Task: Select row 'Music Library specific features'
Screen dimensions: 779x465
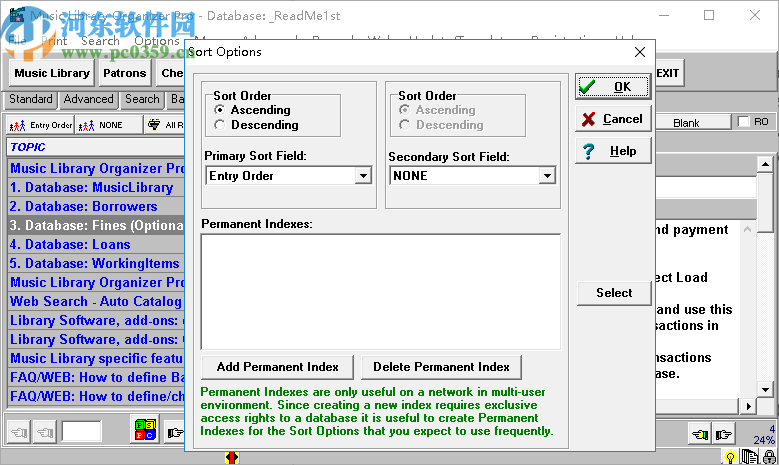Action: 96,359
